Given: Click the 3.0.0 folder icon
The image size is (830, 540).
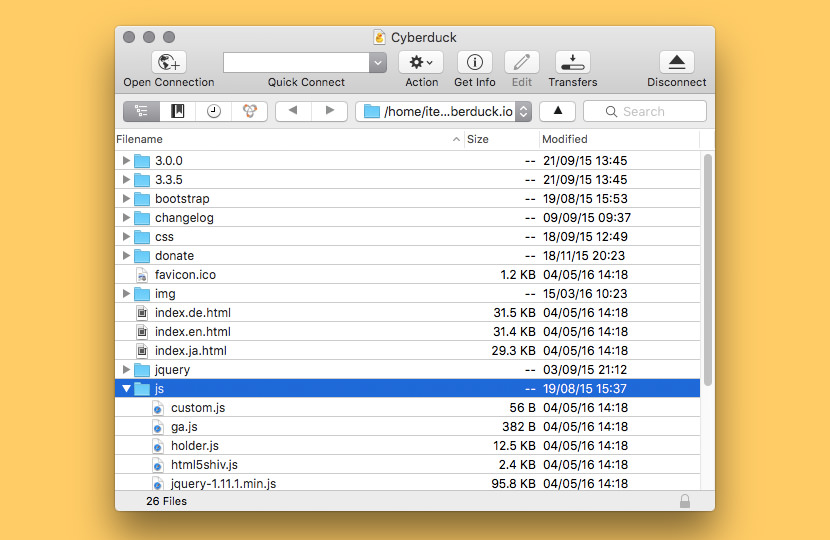Looking at the screenshot, I should [x=142, y=160].
